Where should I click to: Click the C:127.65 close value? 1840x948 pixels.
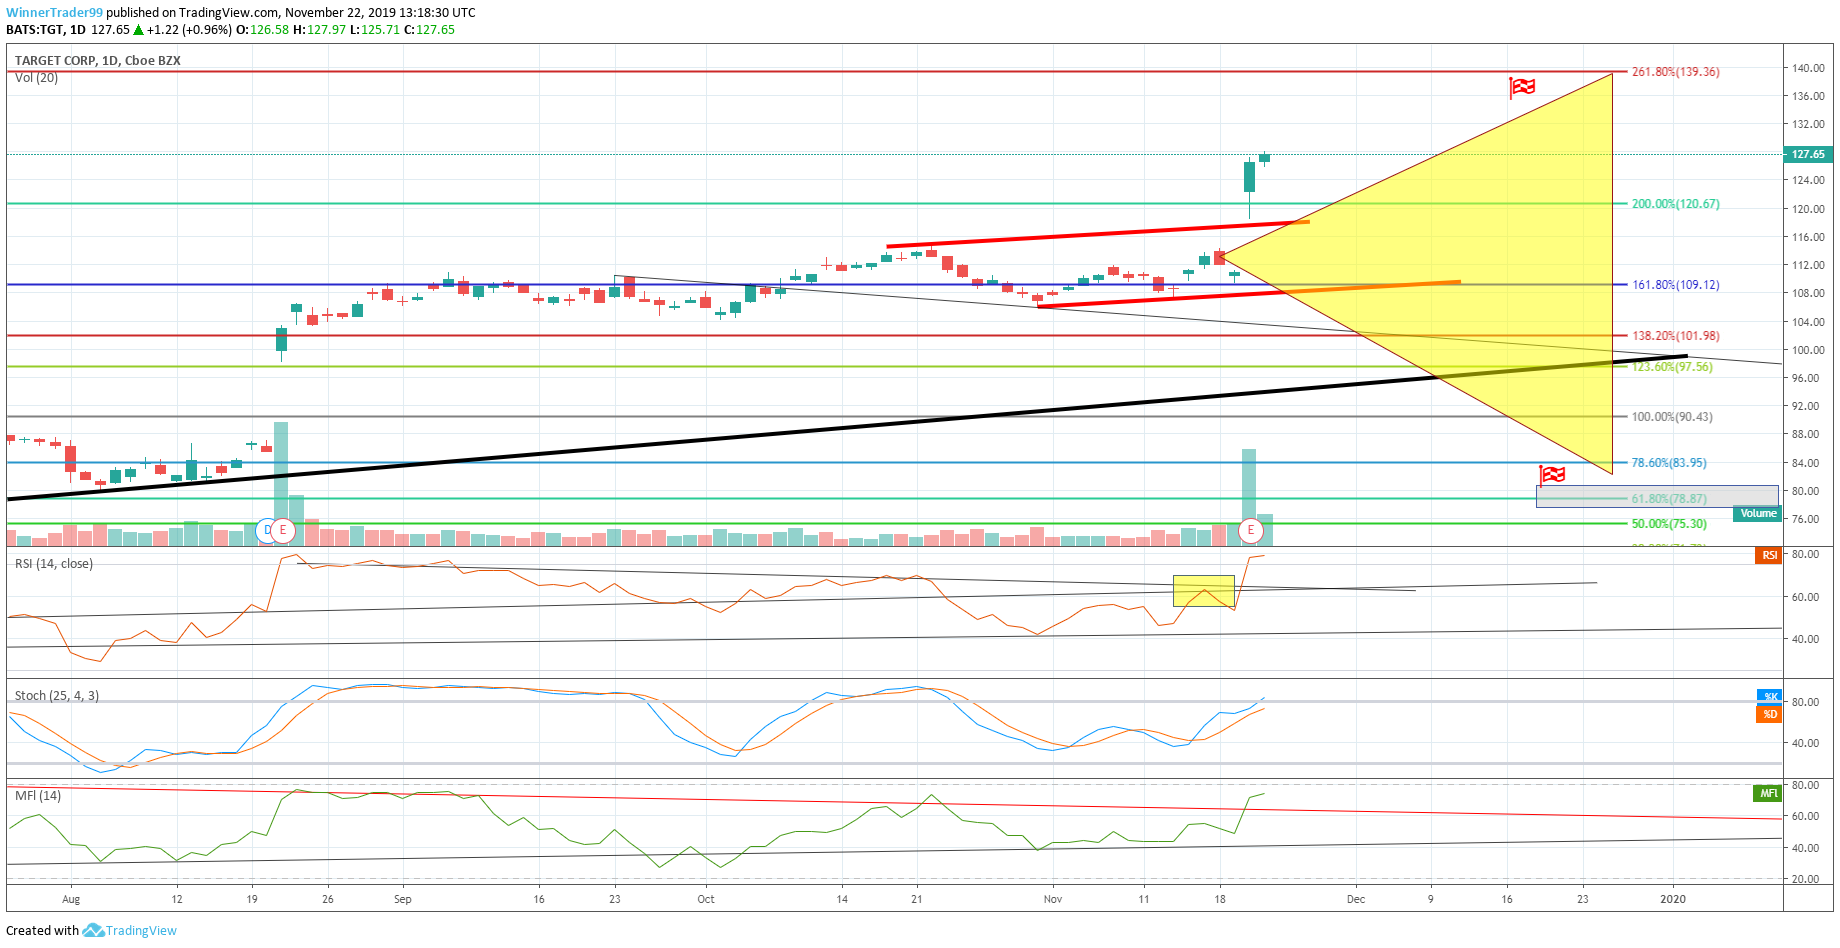(x=429, y=30)
